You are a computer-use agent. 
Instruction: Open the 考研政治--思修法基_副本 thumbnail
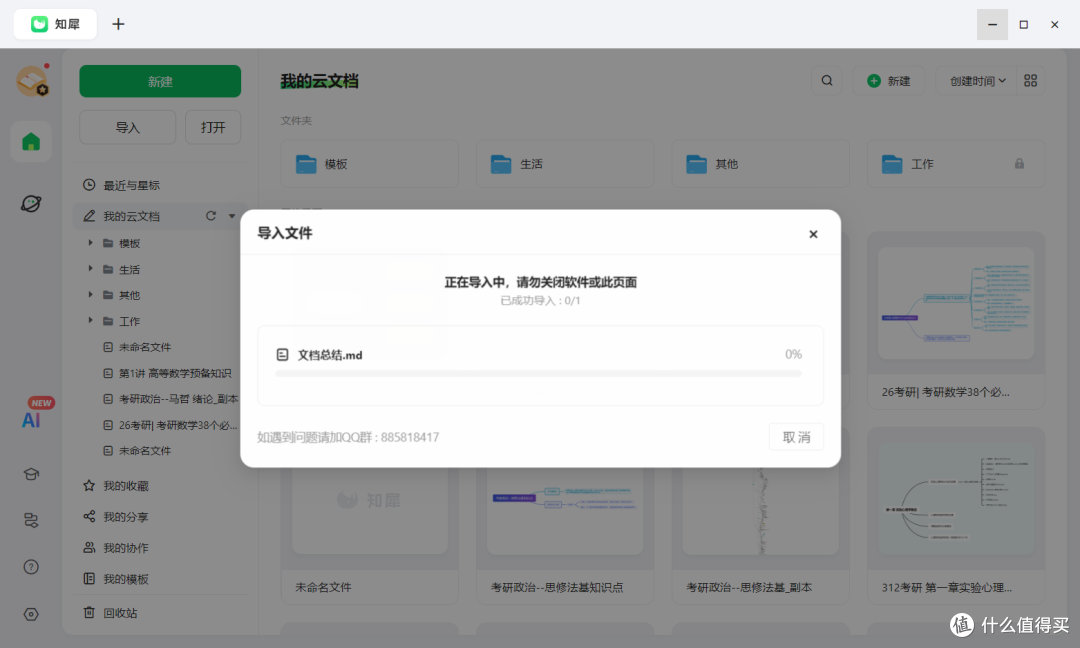click(x=760, y=510)
